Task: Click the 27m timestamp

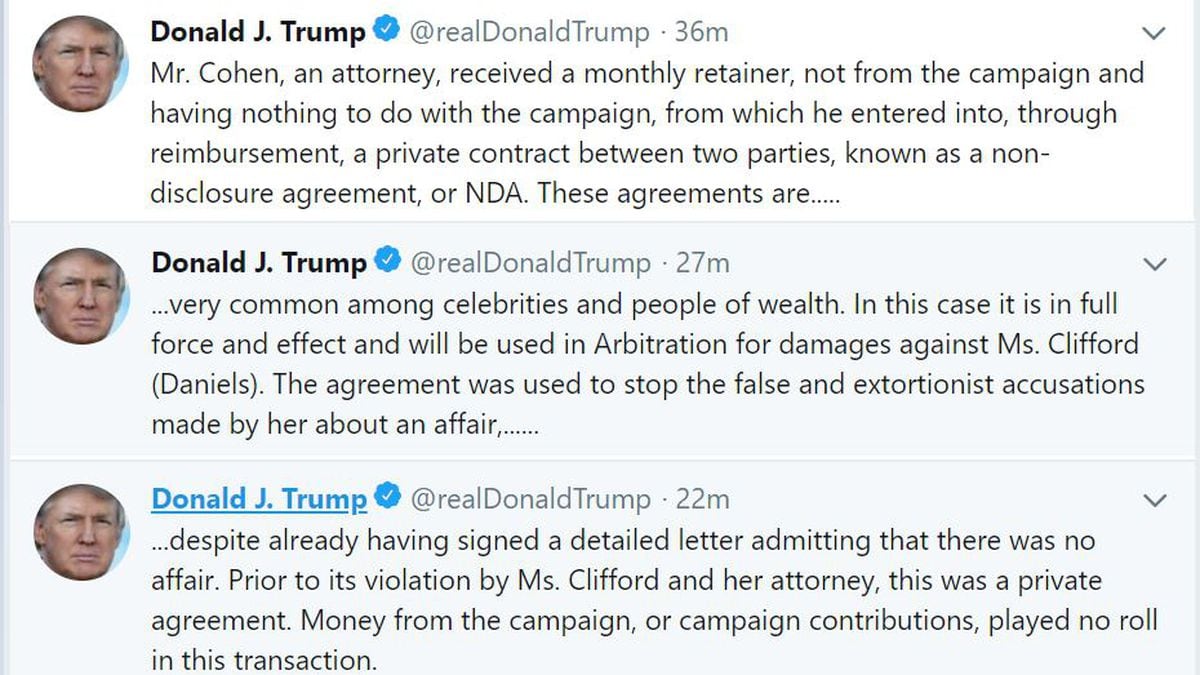Action: coord(702,263)
